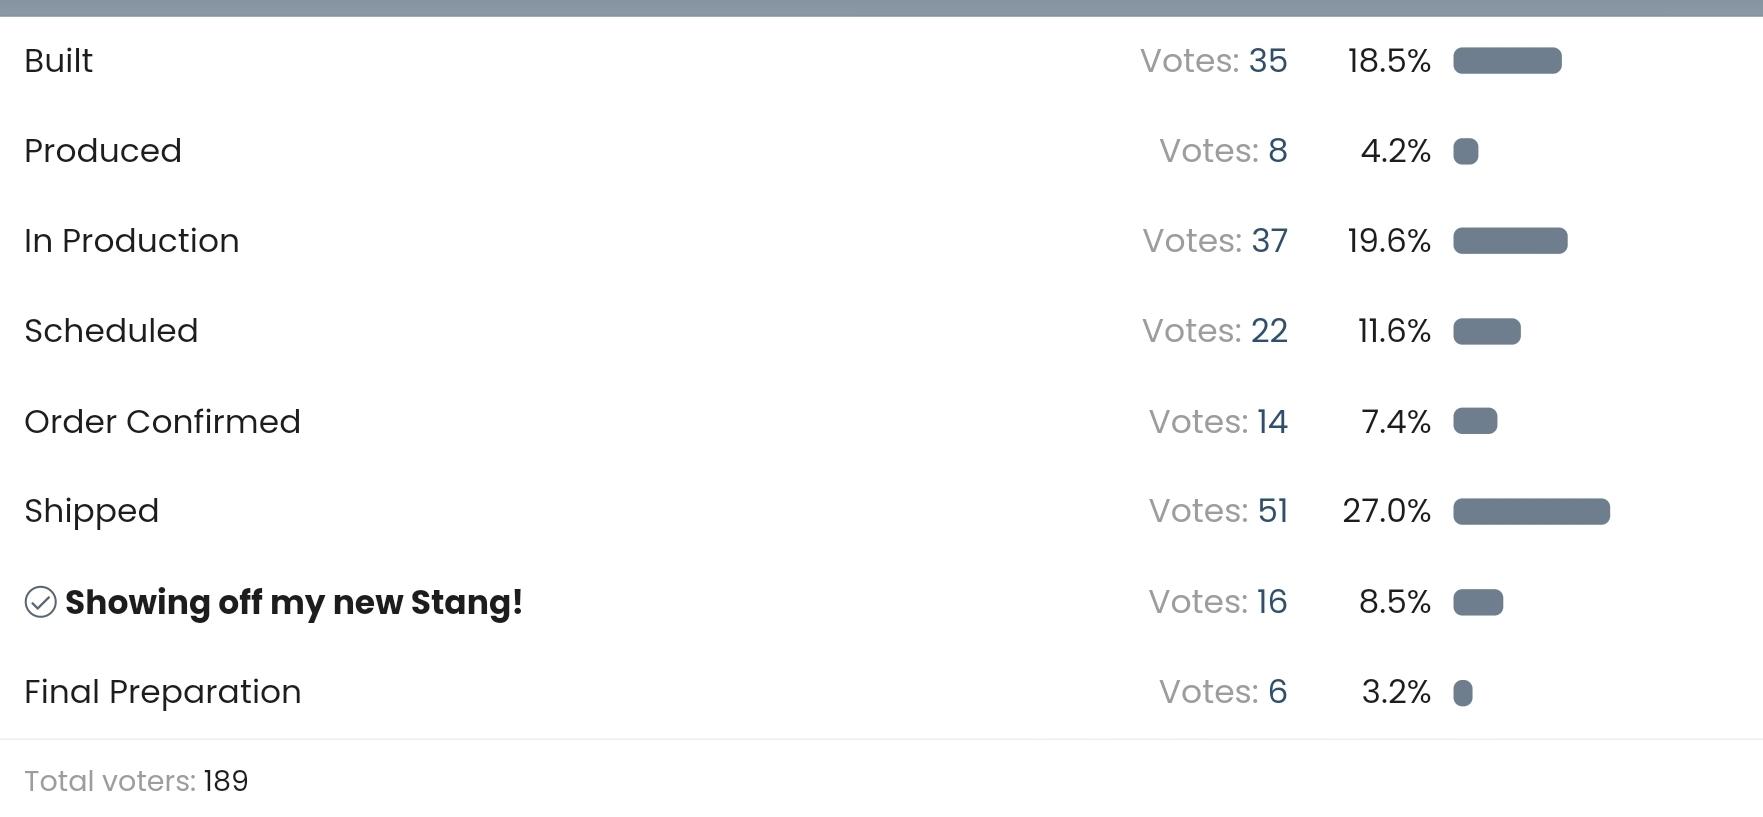The width and height of the screenshot is (1763, 817).
Task: Select the Final Preparation poll option label
Action: [162, 692]
